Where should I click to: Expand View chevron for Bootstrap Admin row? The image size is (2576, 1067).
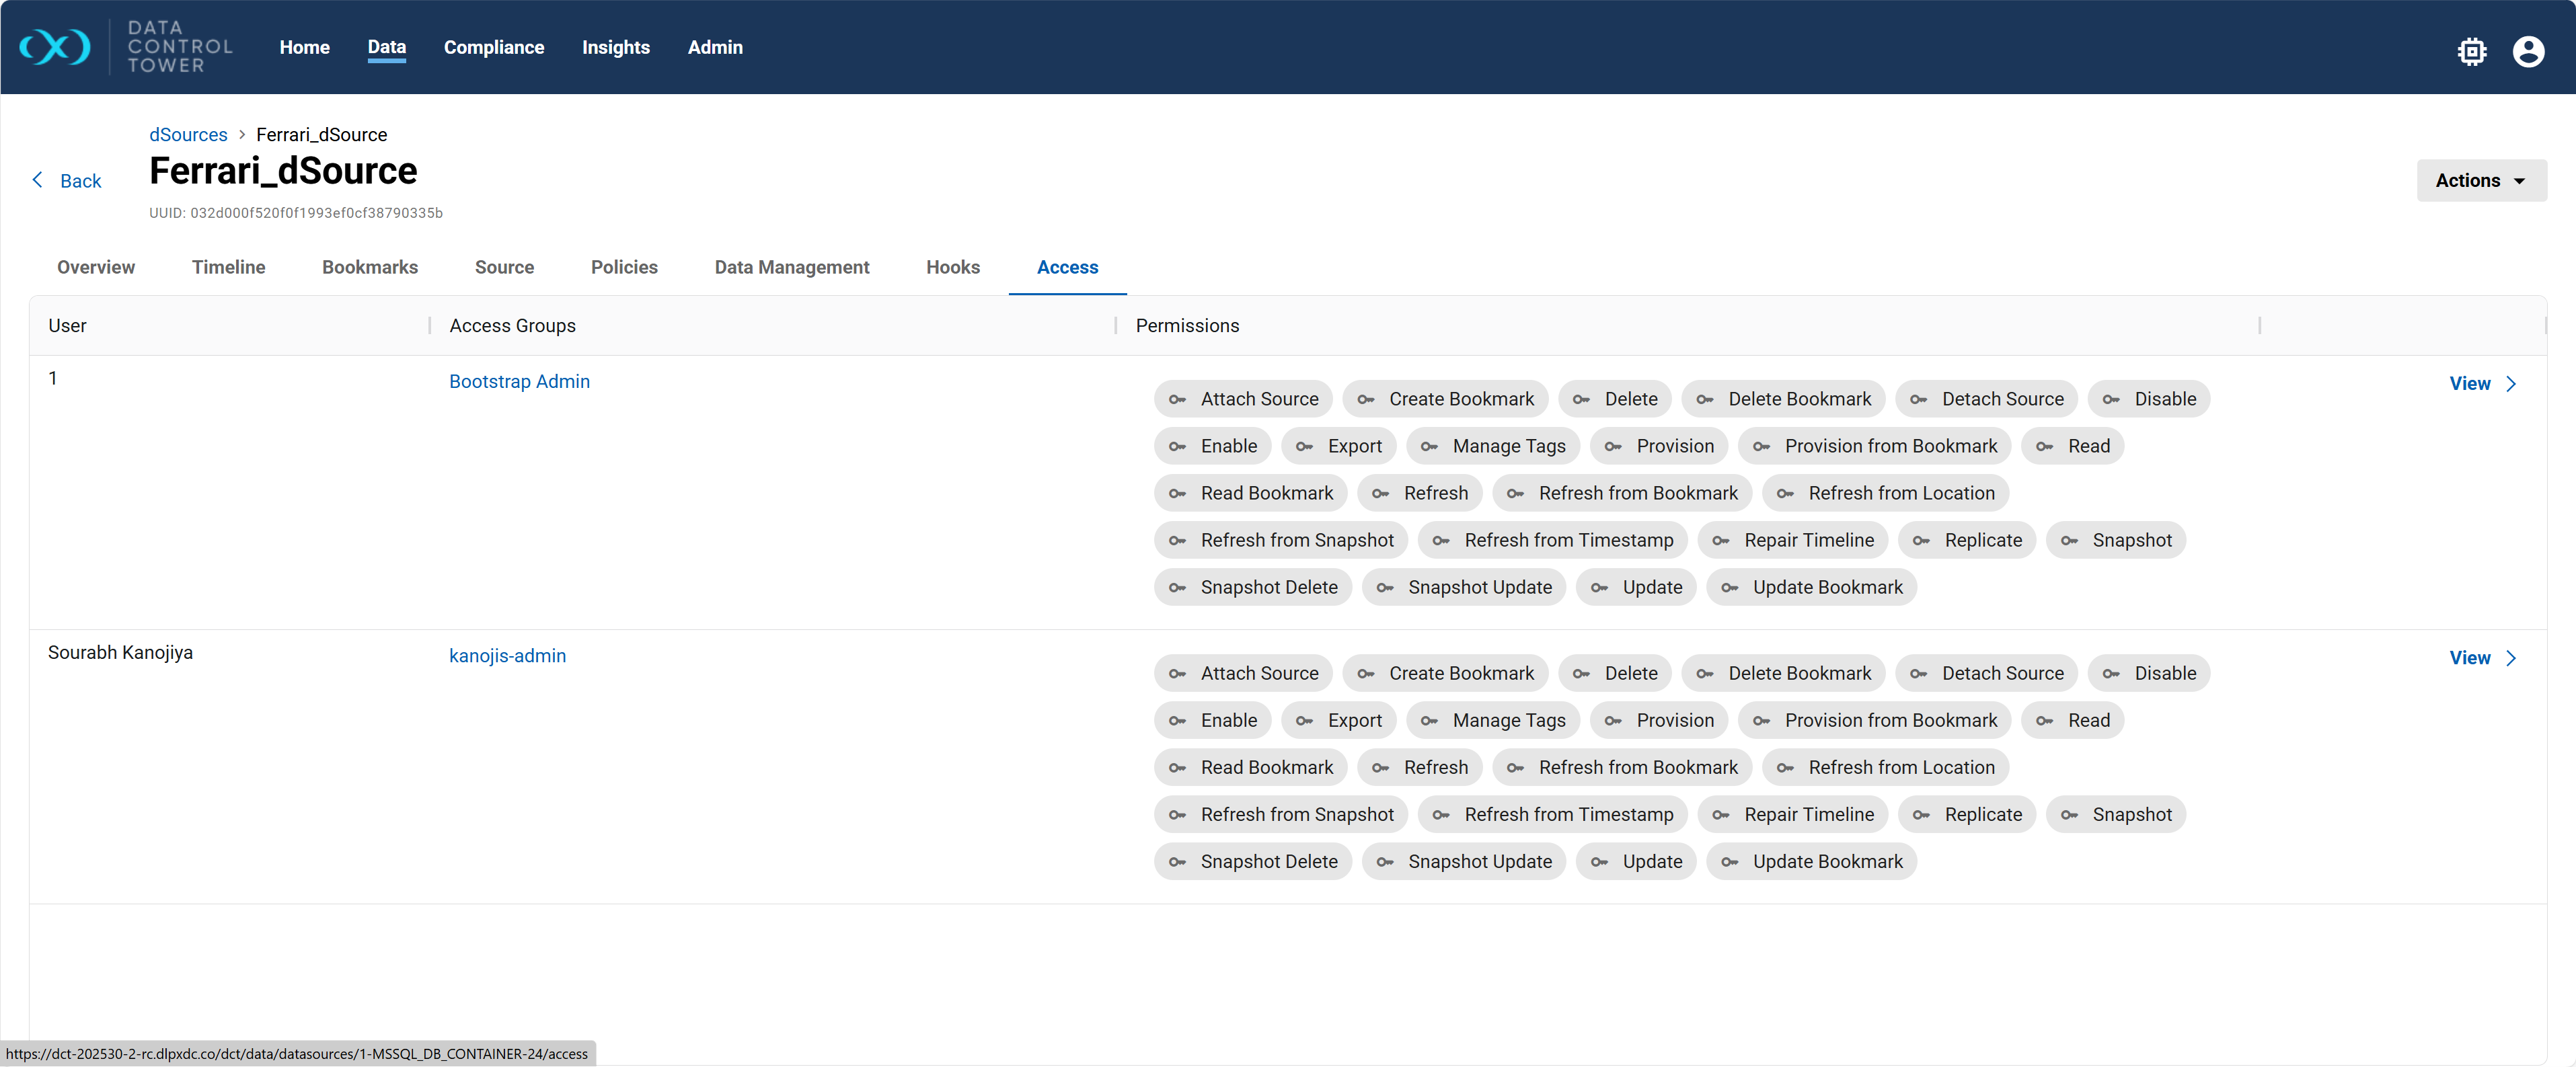tap(2511, 384)
